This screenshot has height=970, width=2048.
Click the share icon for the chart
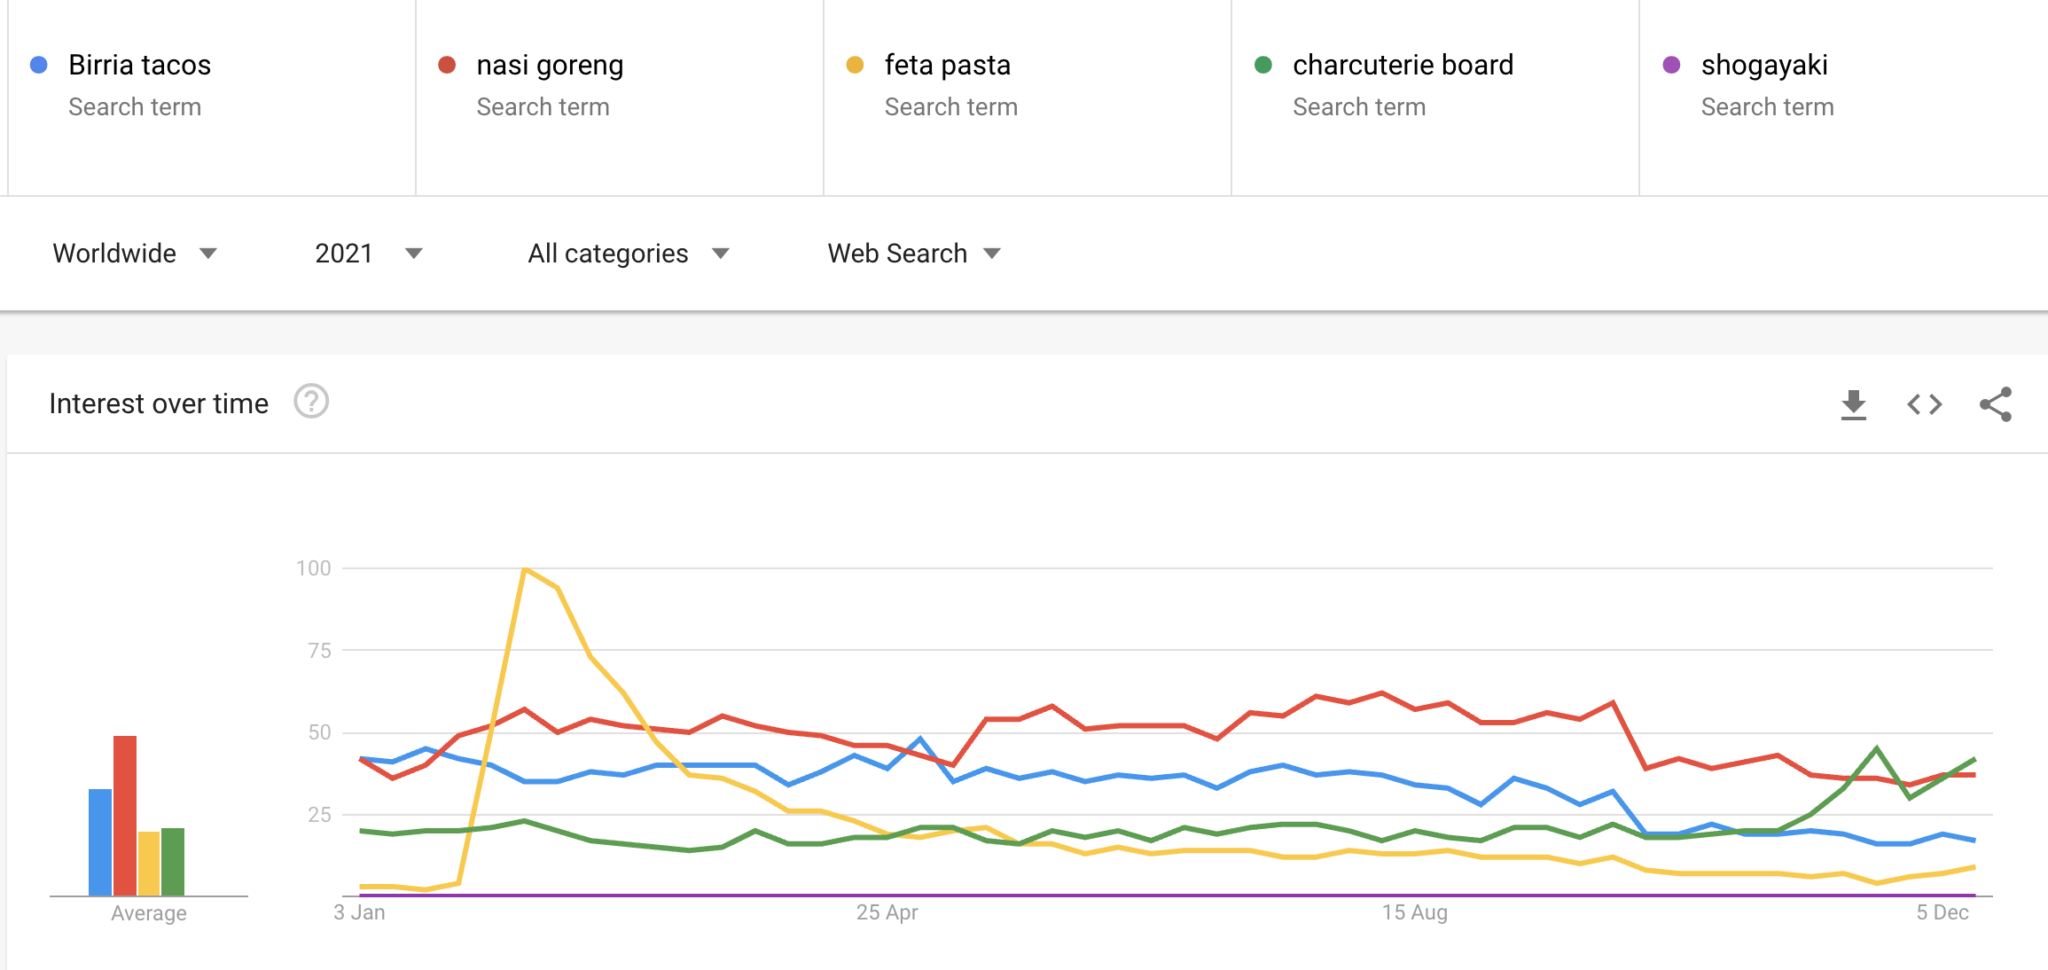(1994, 404)
